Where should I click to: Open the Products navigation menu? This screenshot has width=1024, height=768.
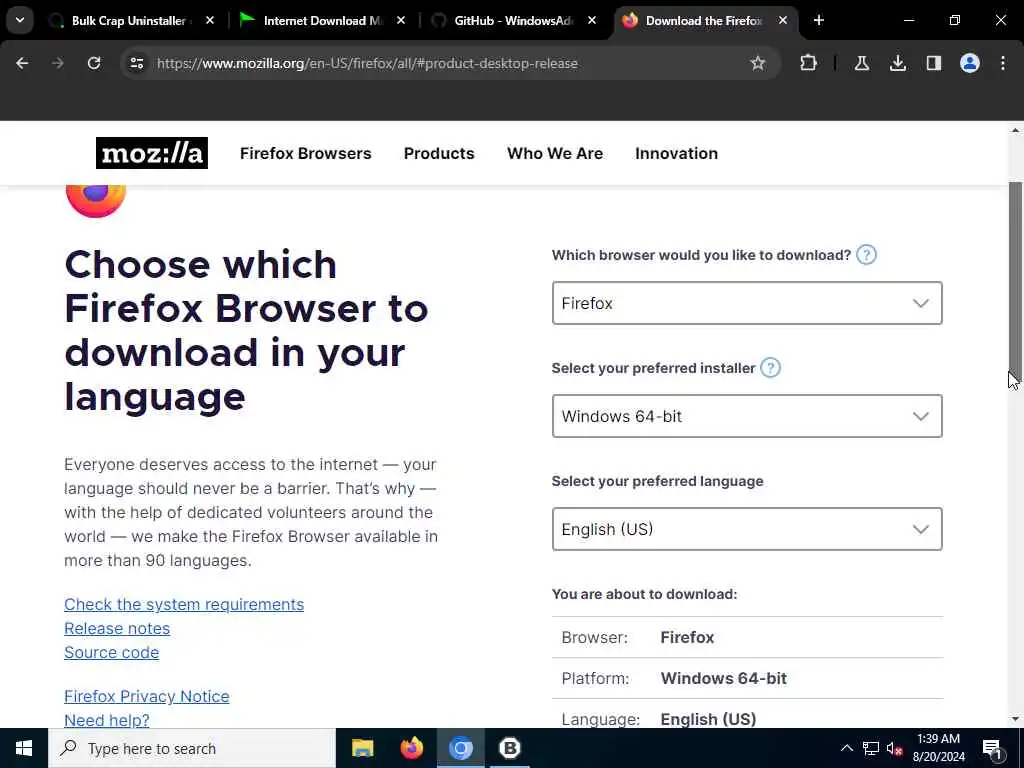coord(439,153)
